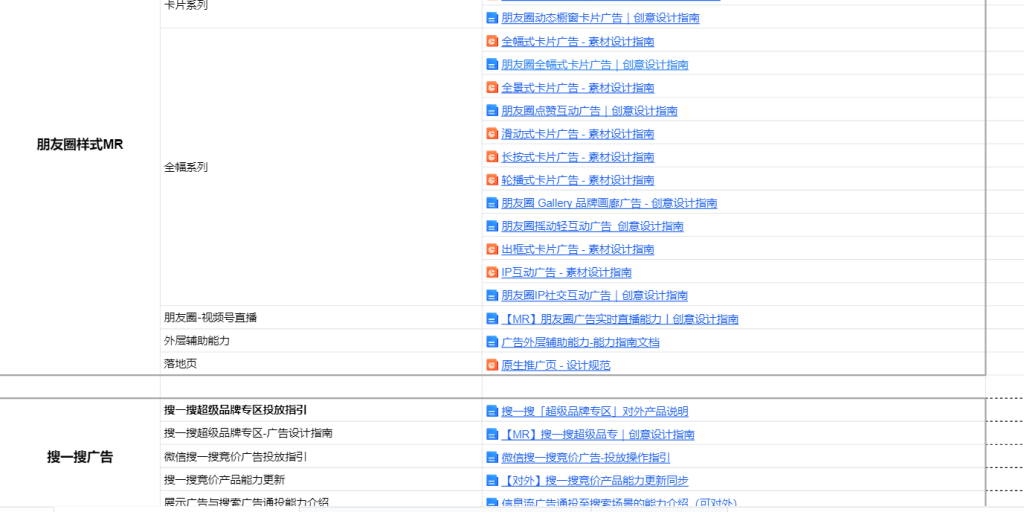The width and height of the screenshot is (1024, 512).
Task: Select the 微信搜一搜竞价广告投放指引 cell
Action: [321, 456]
